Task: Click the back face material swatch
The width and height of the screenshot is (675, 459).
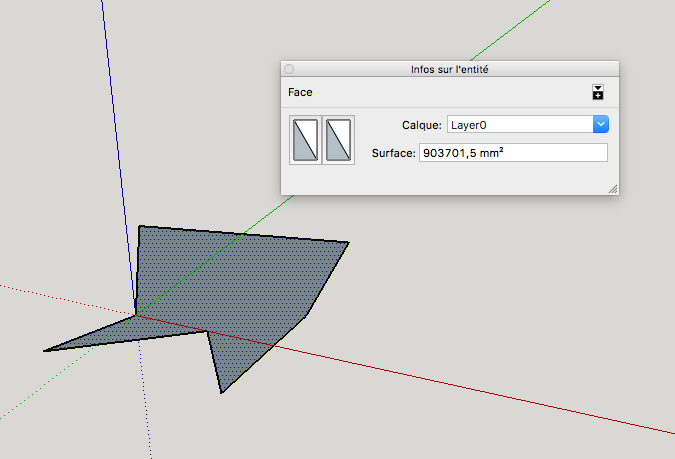Action: pos(338,140)
